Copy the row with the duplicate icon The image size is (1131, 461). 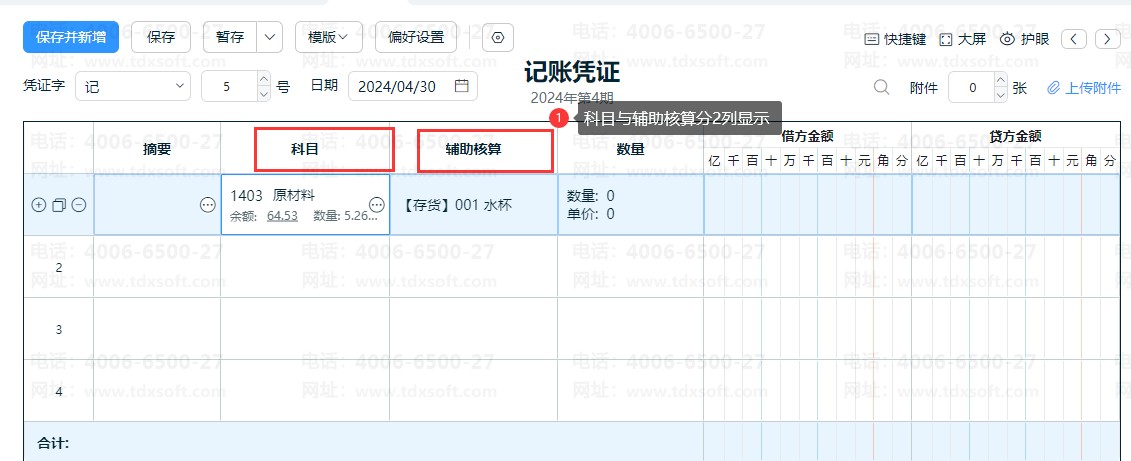tap(59, 205)
